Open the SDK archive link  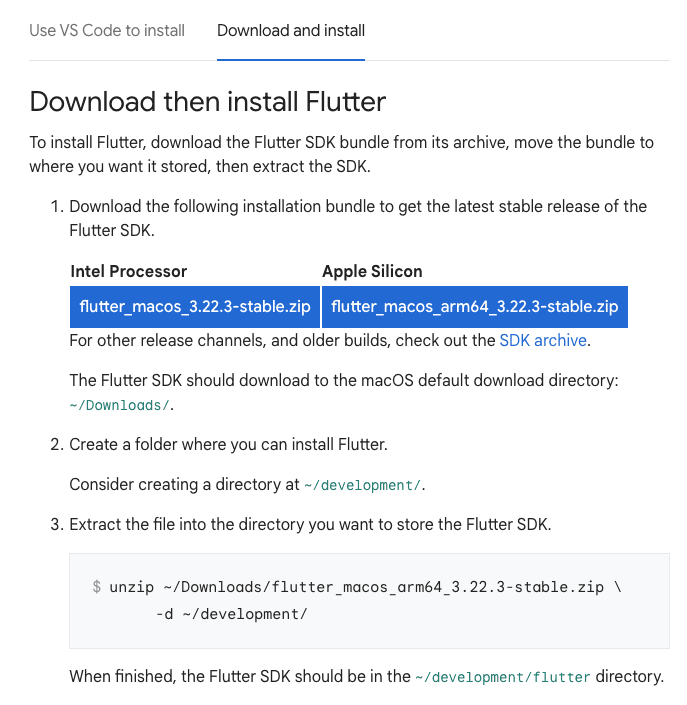(543, 340)
